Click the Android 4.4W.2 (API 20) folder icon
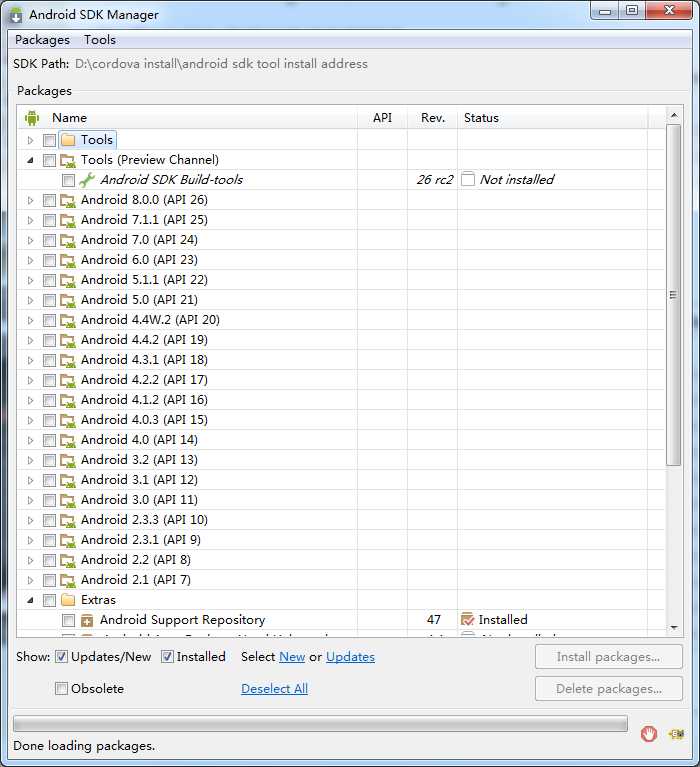This screenshot has width=700, height=767. tap(68, 321)
